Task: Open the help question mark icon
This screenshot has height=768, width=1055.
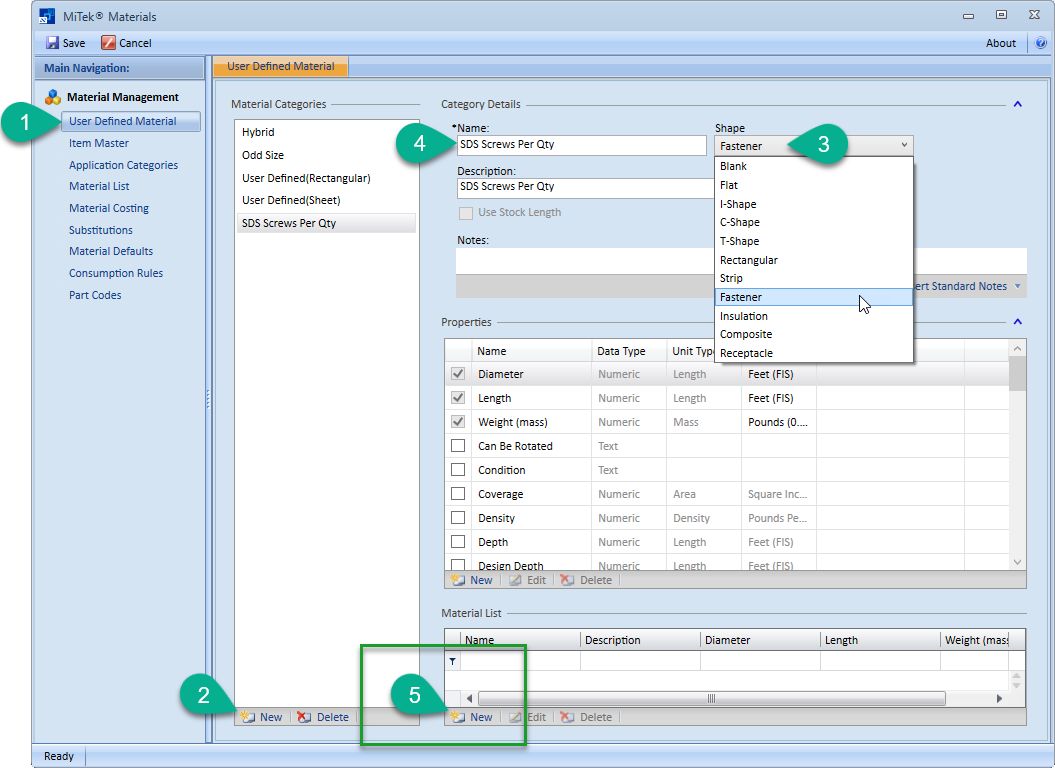Action: point(1040,43)
